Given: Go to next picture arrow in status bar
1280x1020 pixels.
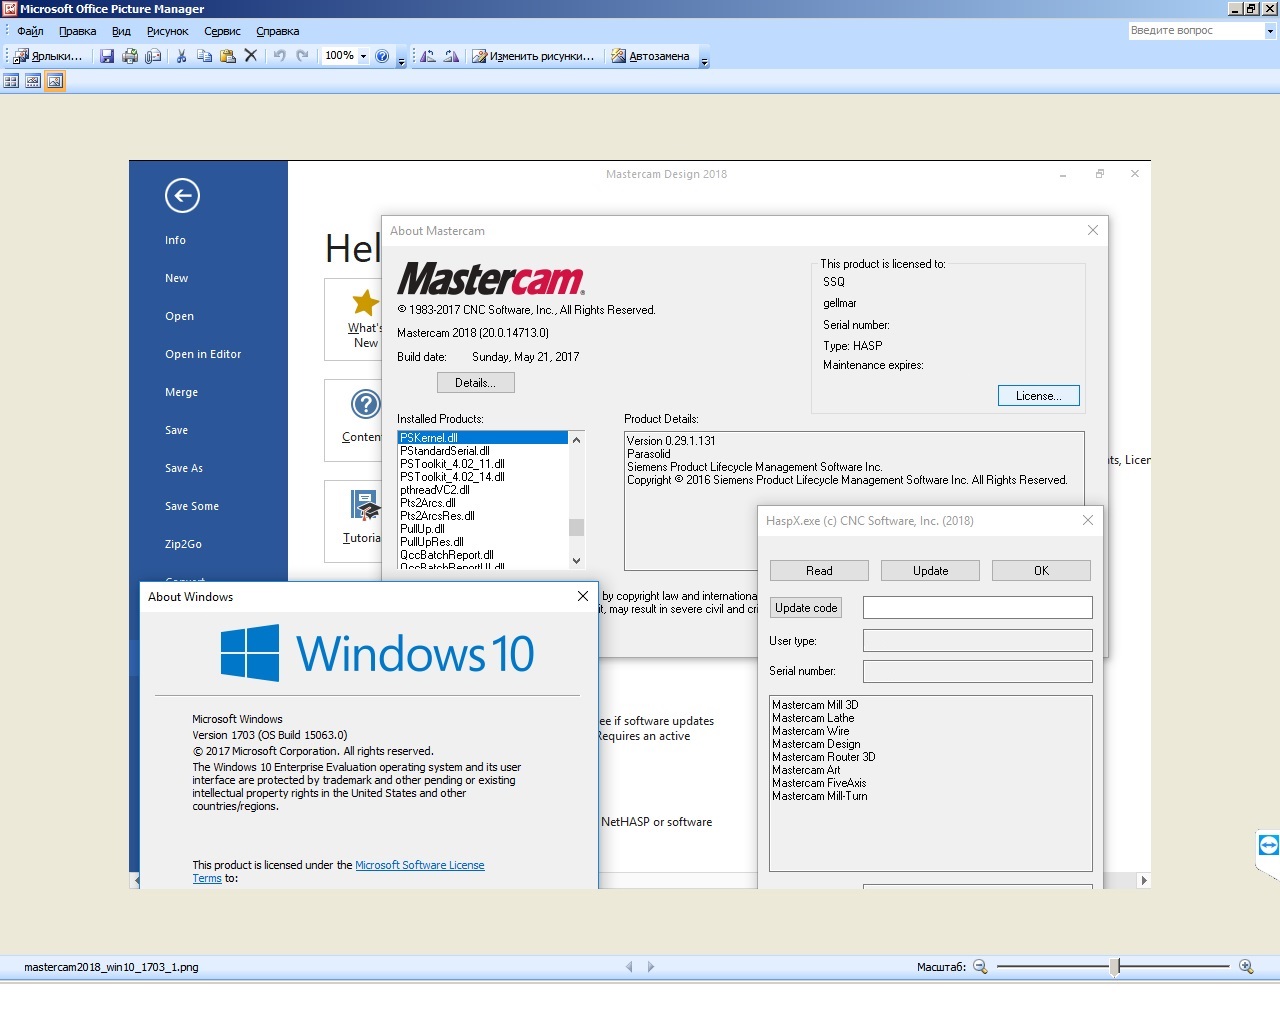Looking at the screenshot, I should pos(651,967).
